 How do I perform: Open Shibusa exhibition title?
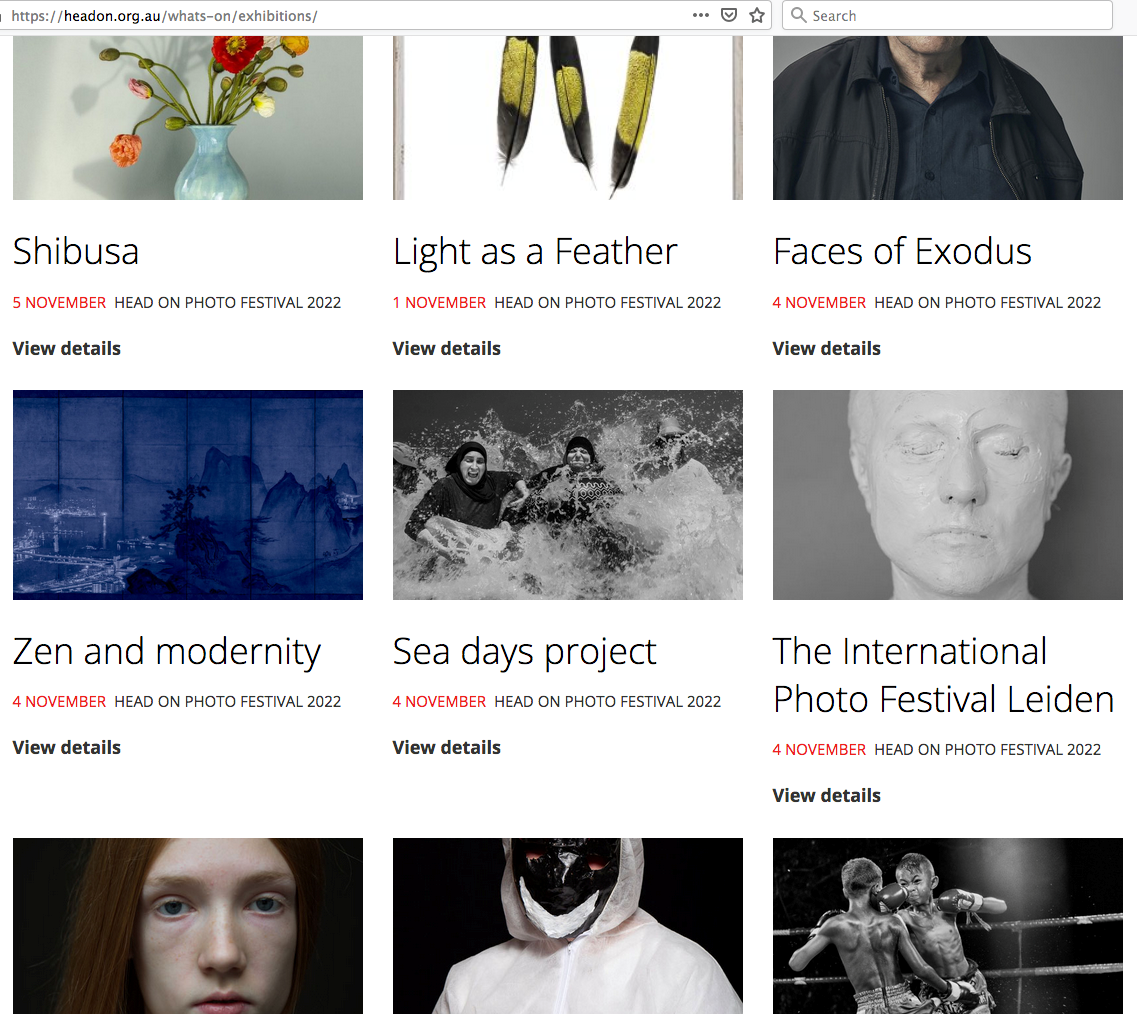click(75, 252)
